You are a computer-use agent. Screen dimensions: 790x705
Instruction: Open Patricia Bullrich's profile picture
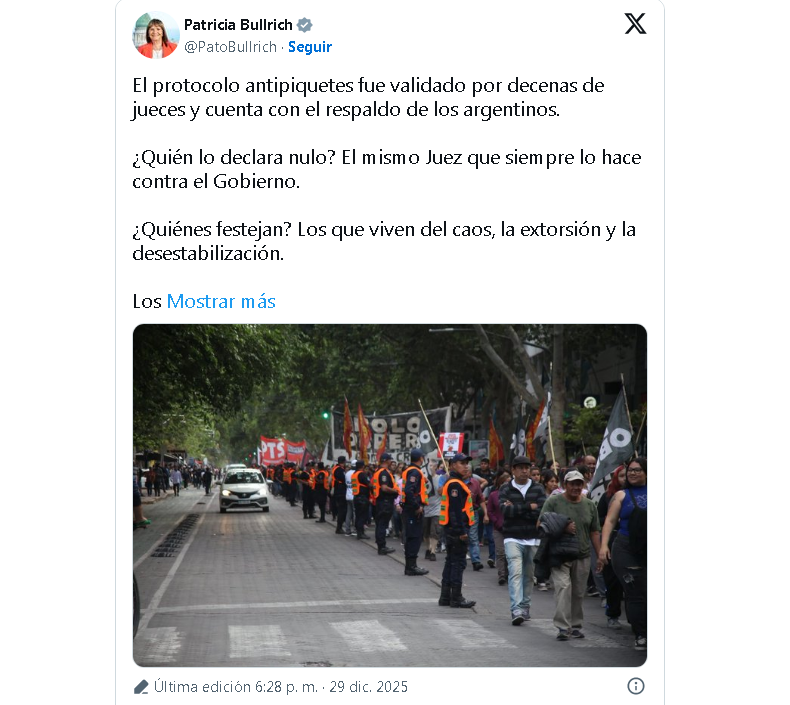tap(156, 35)
